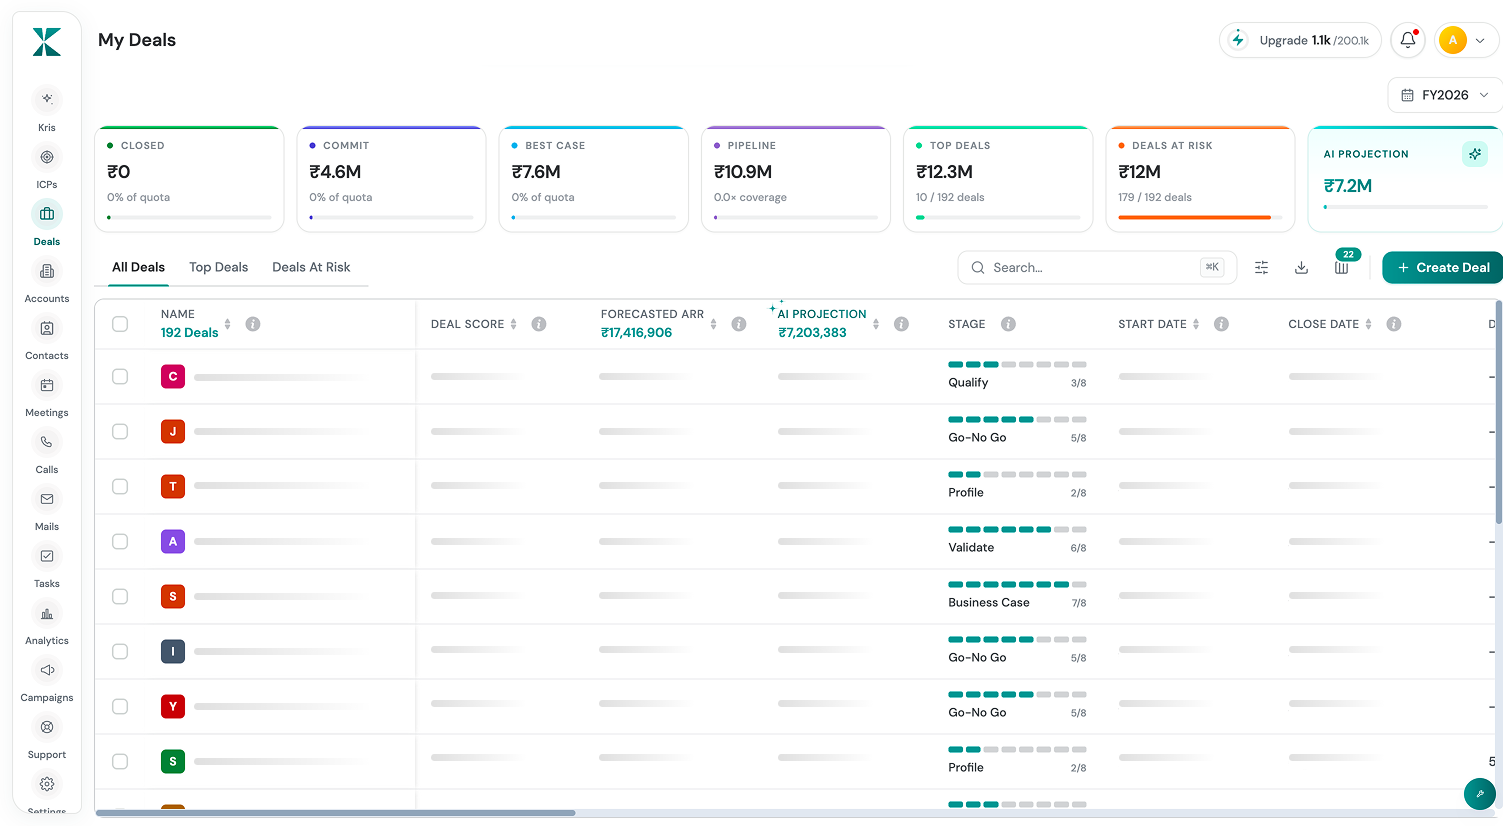1503x826 pixels.
Task: Select the green S avatar deal row
Action: point(120,762)
